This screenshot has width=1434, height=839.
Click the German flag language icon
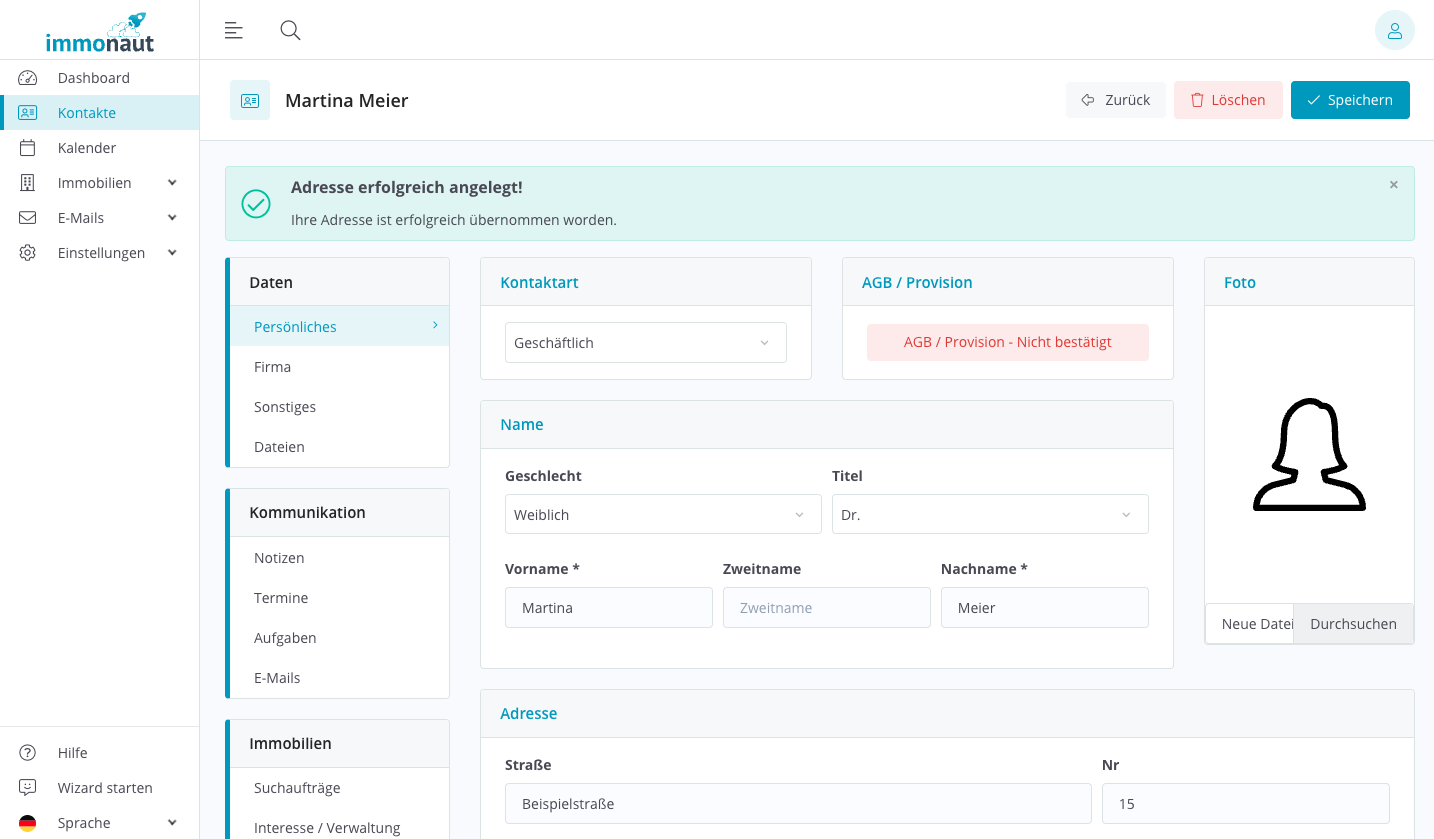(28, 823)
